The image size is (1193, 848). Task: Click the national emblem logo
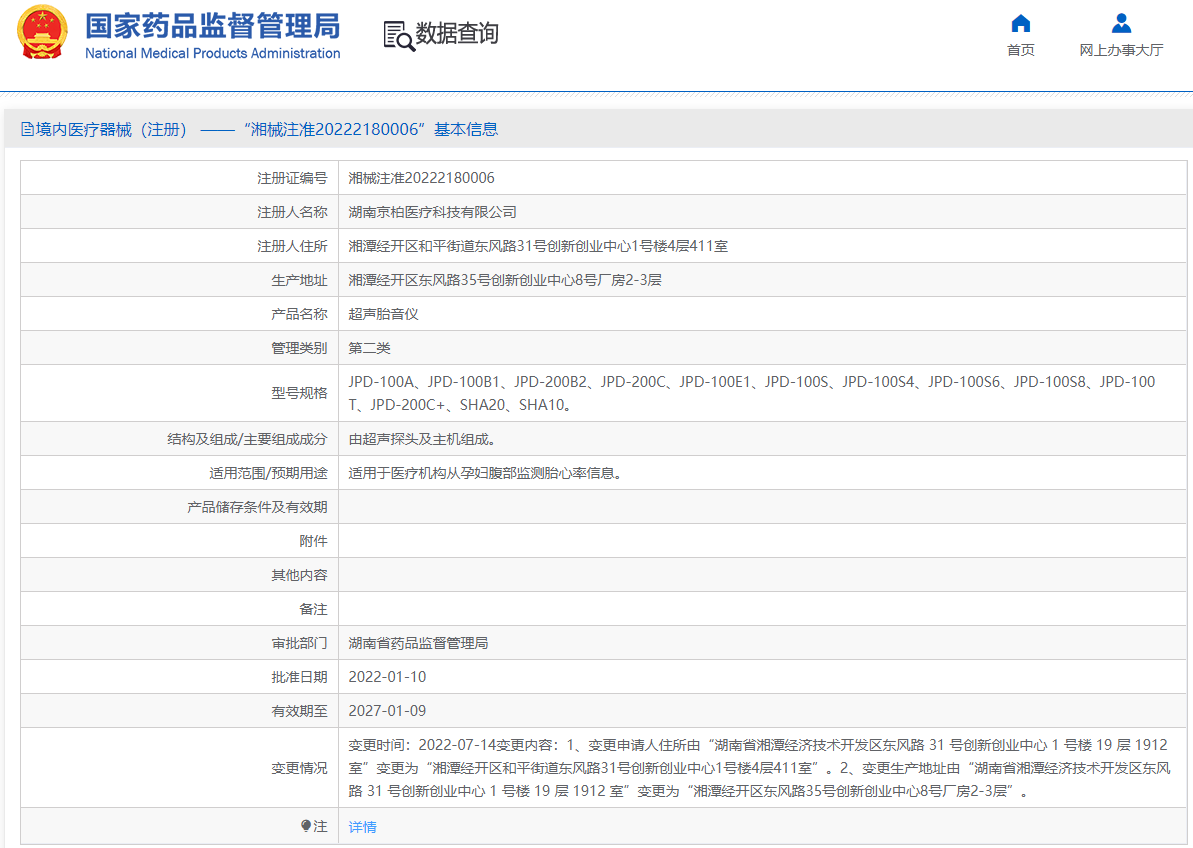tap(42, 32)
